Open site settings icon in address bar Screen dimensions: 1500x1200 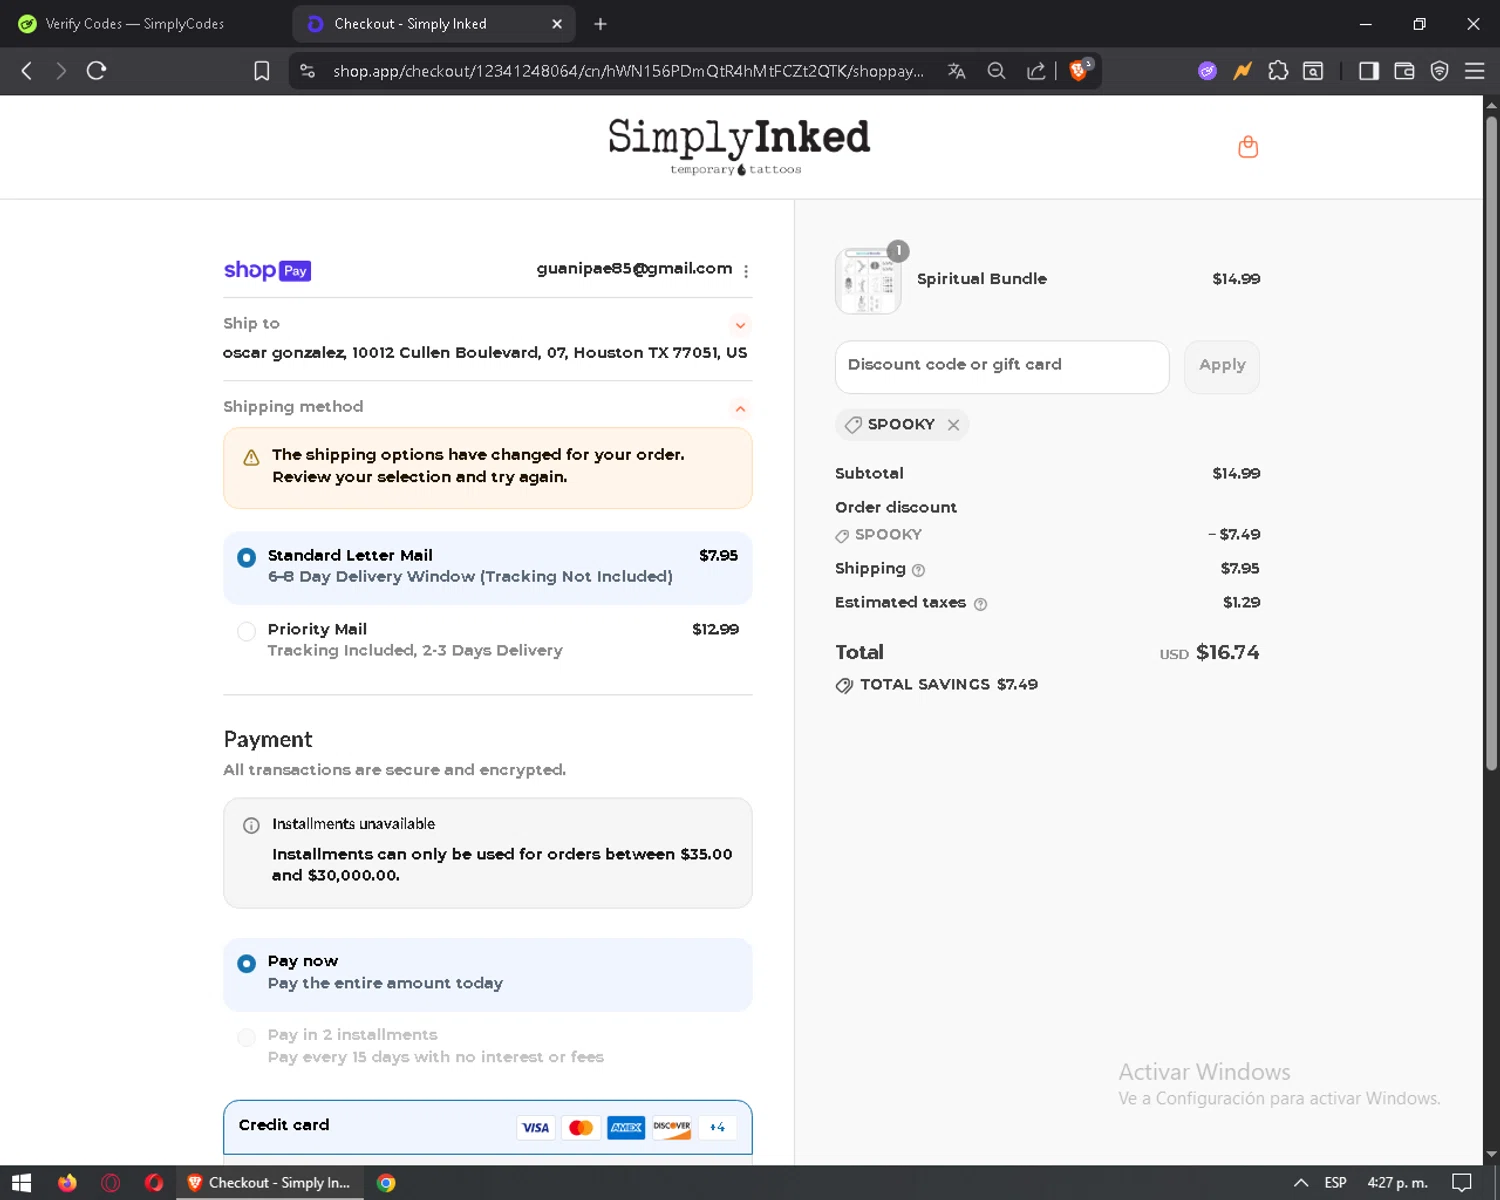tap(308, 71)
